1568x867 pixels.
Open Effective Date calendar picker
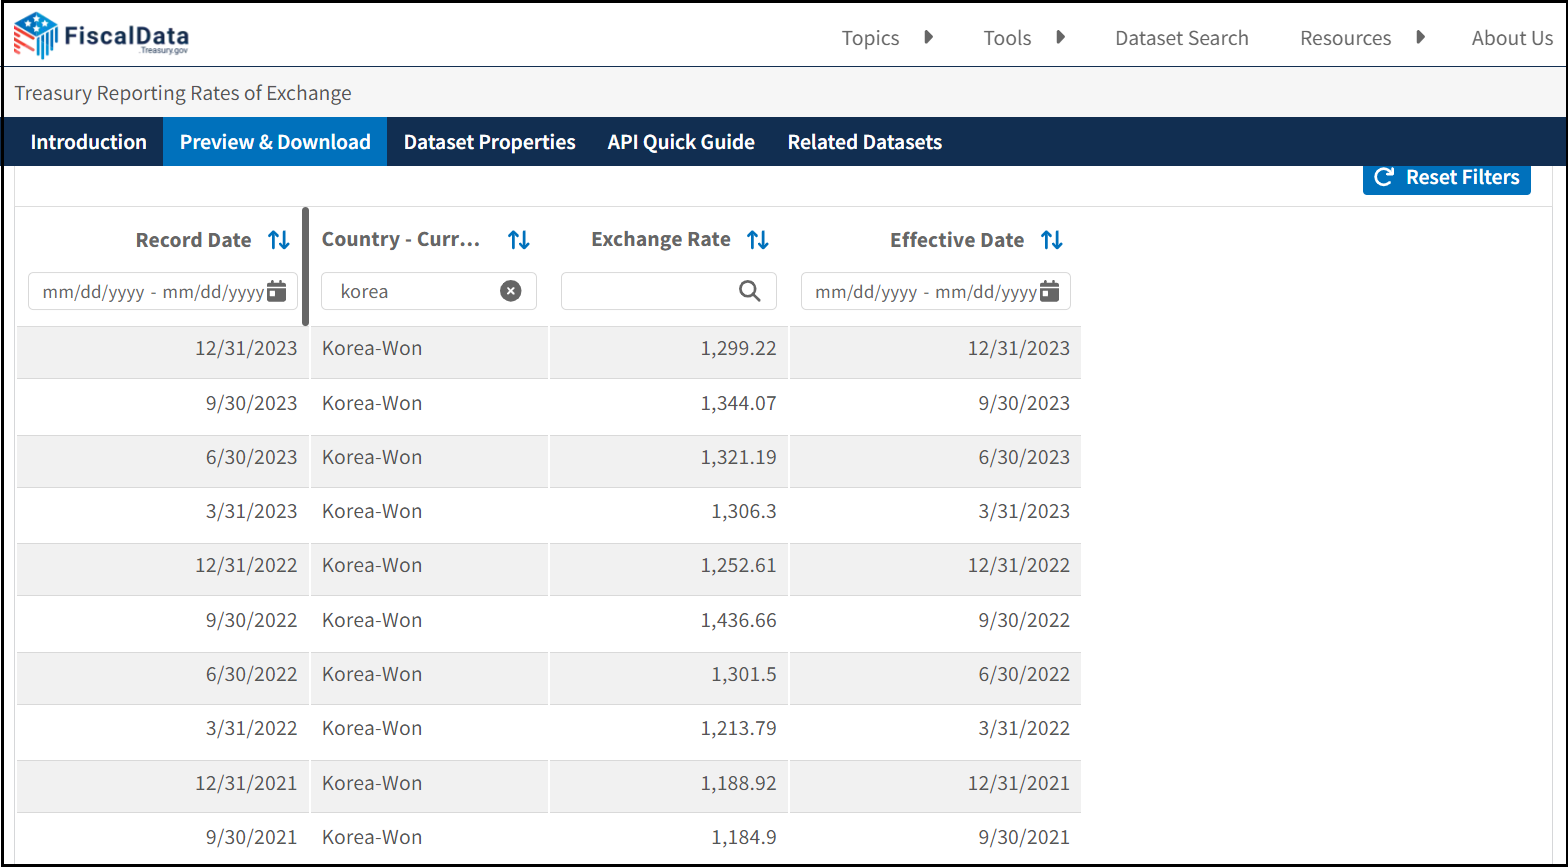(1049, 291)
